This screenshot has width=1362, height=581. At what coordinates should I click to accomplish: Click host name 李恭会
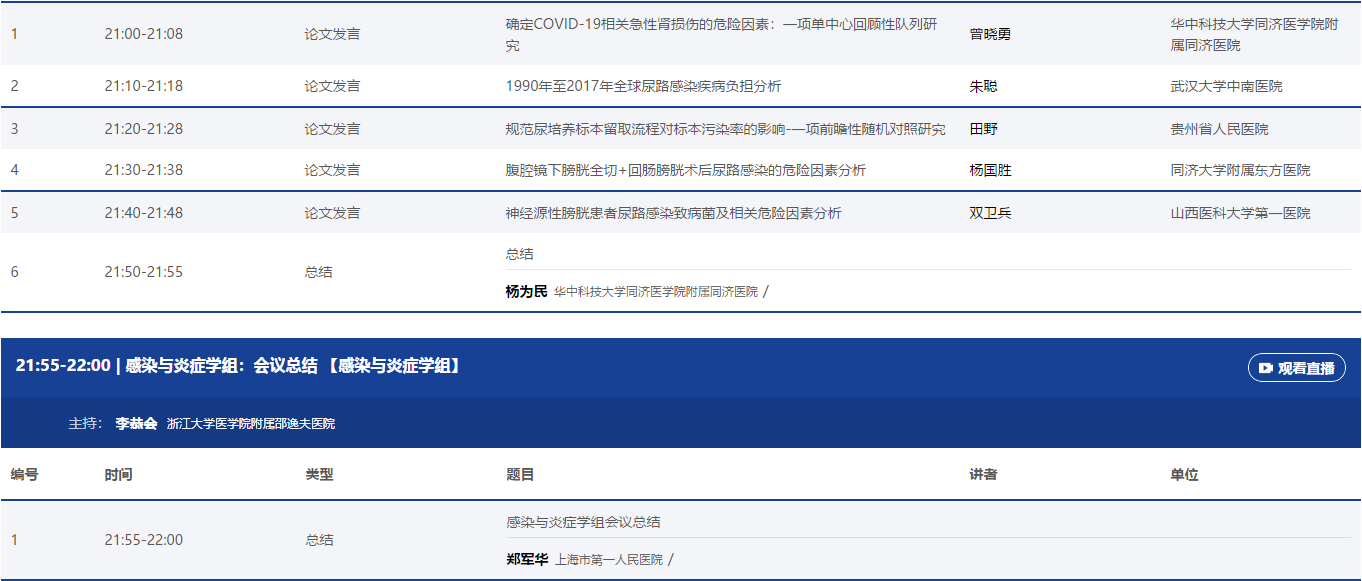(x=136, y=423)
